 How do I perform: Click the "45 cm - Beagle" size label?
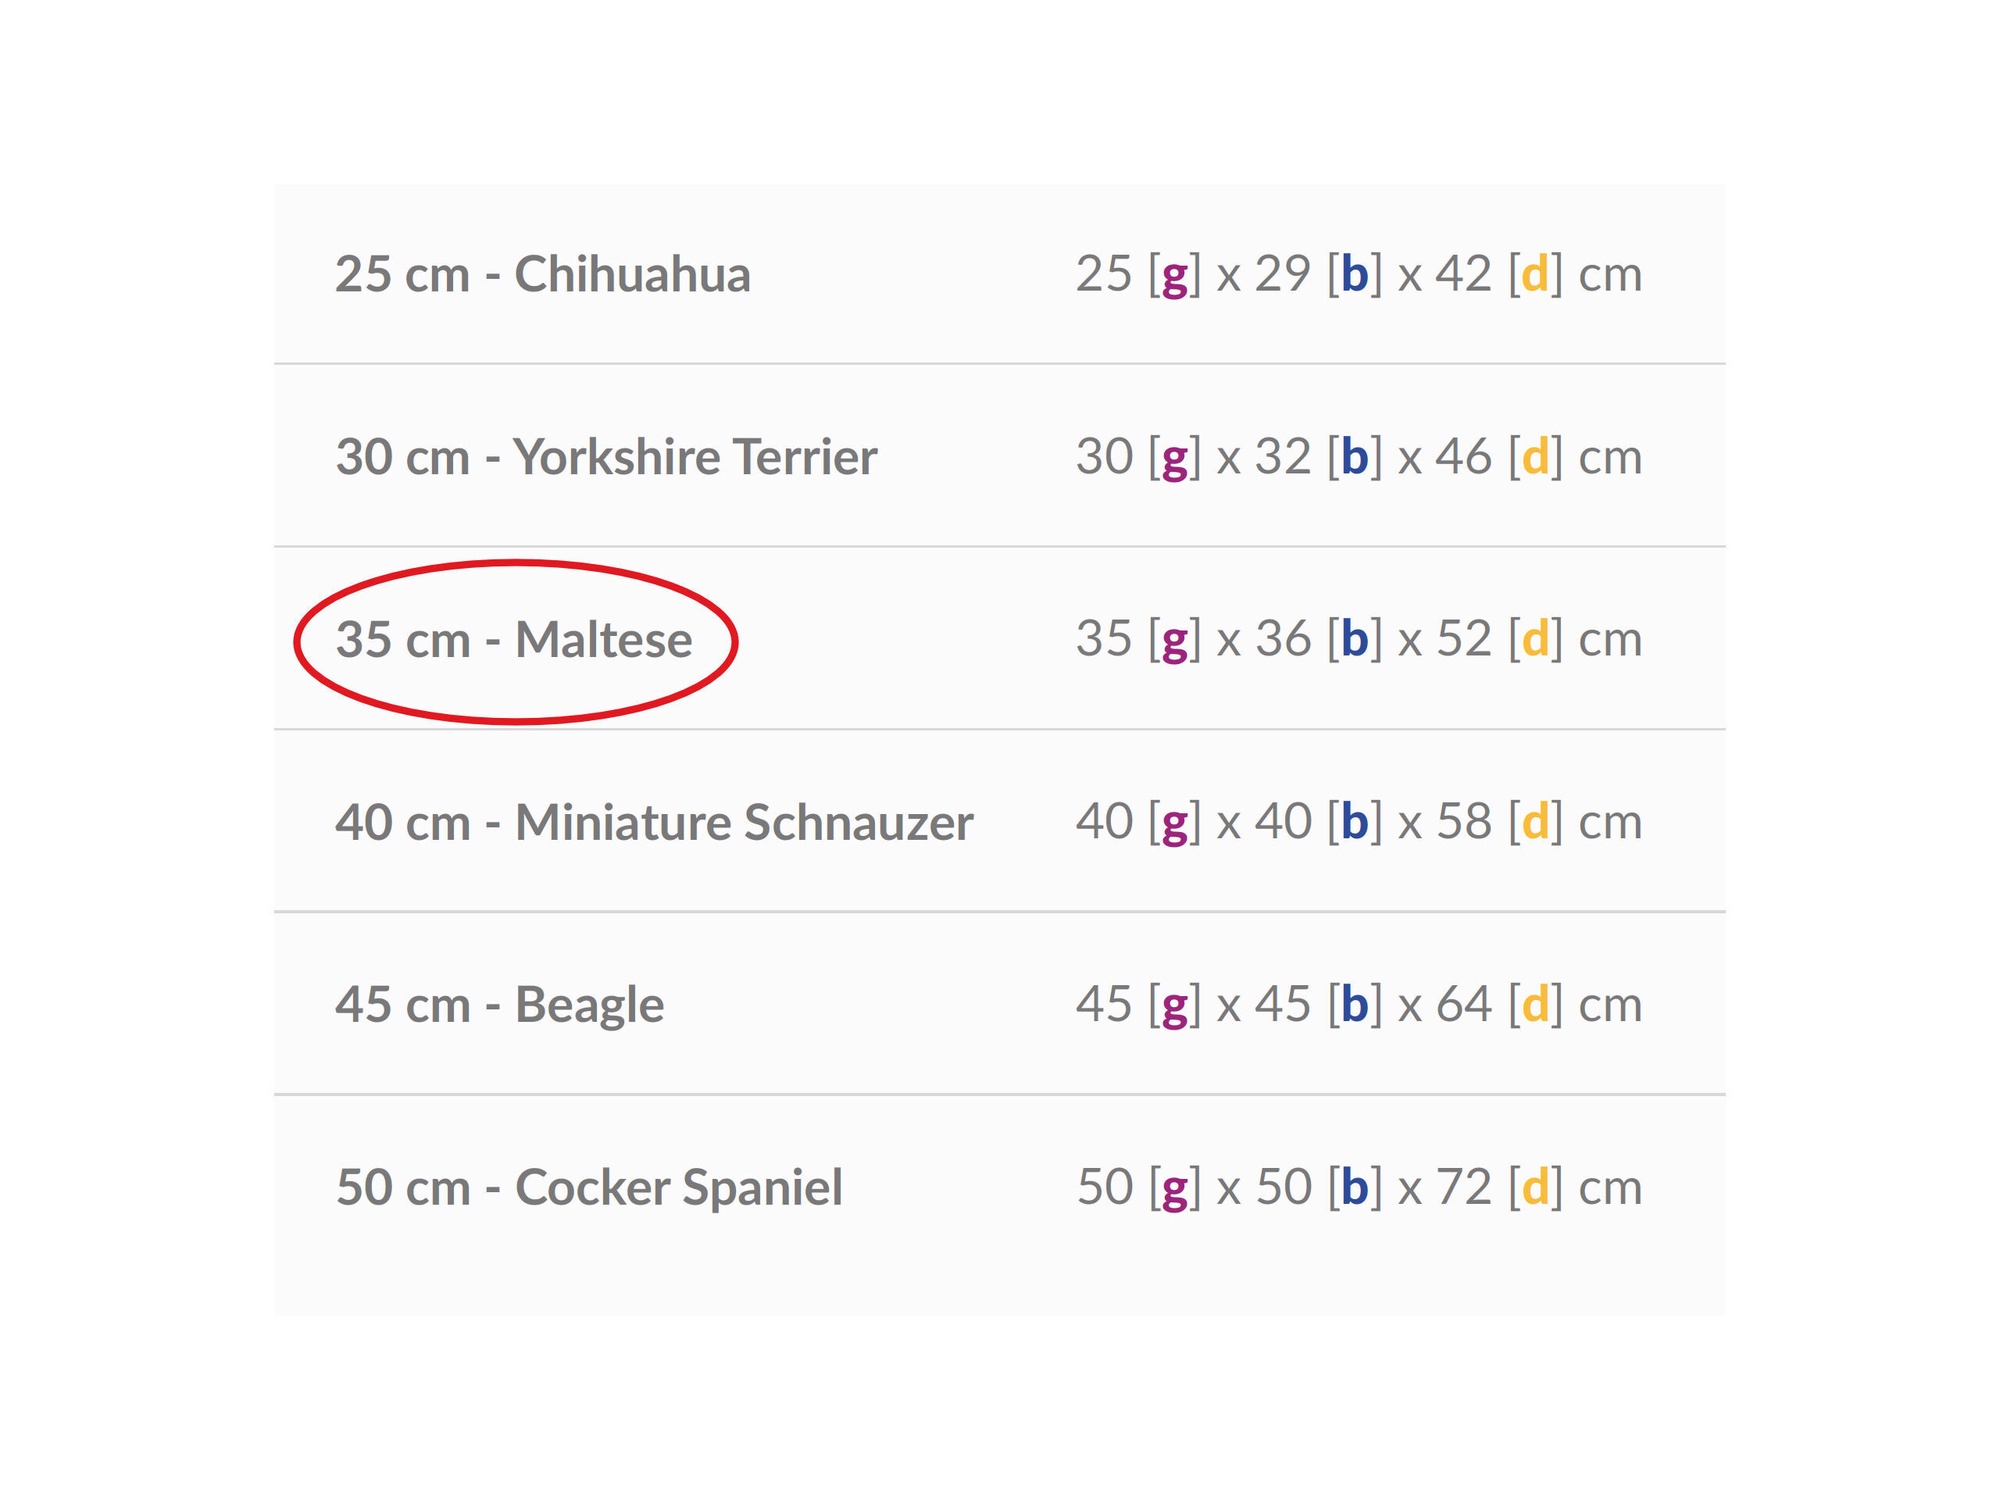(499, 1005)
